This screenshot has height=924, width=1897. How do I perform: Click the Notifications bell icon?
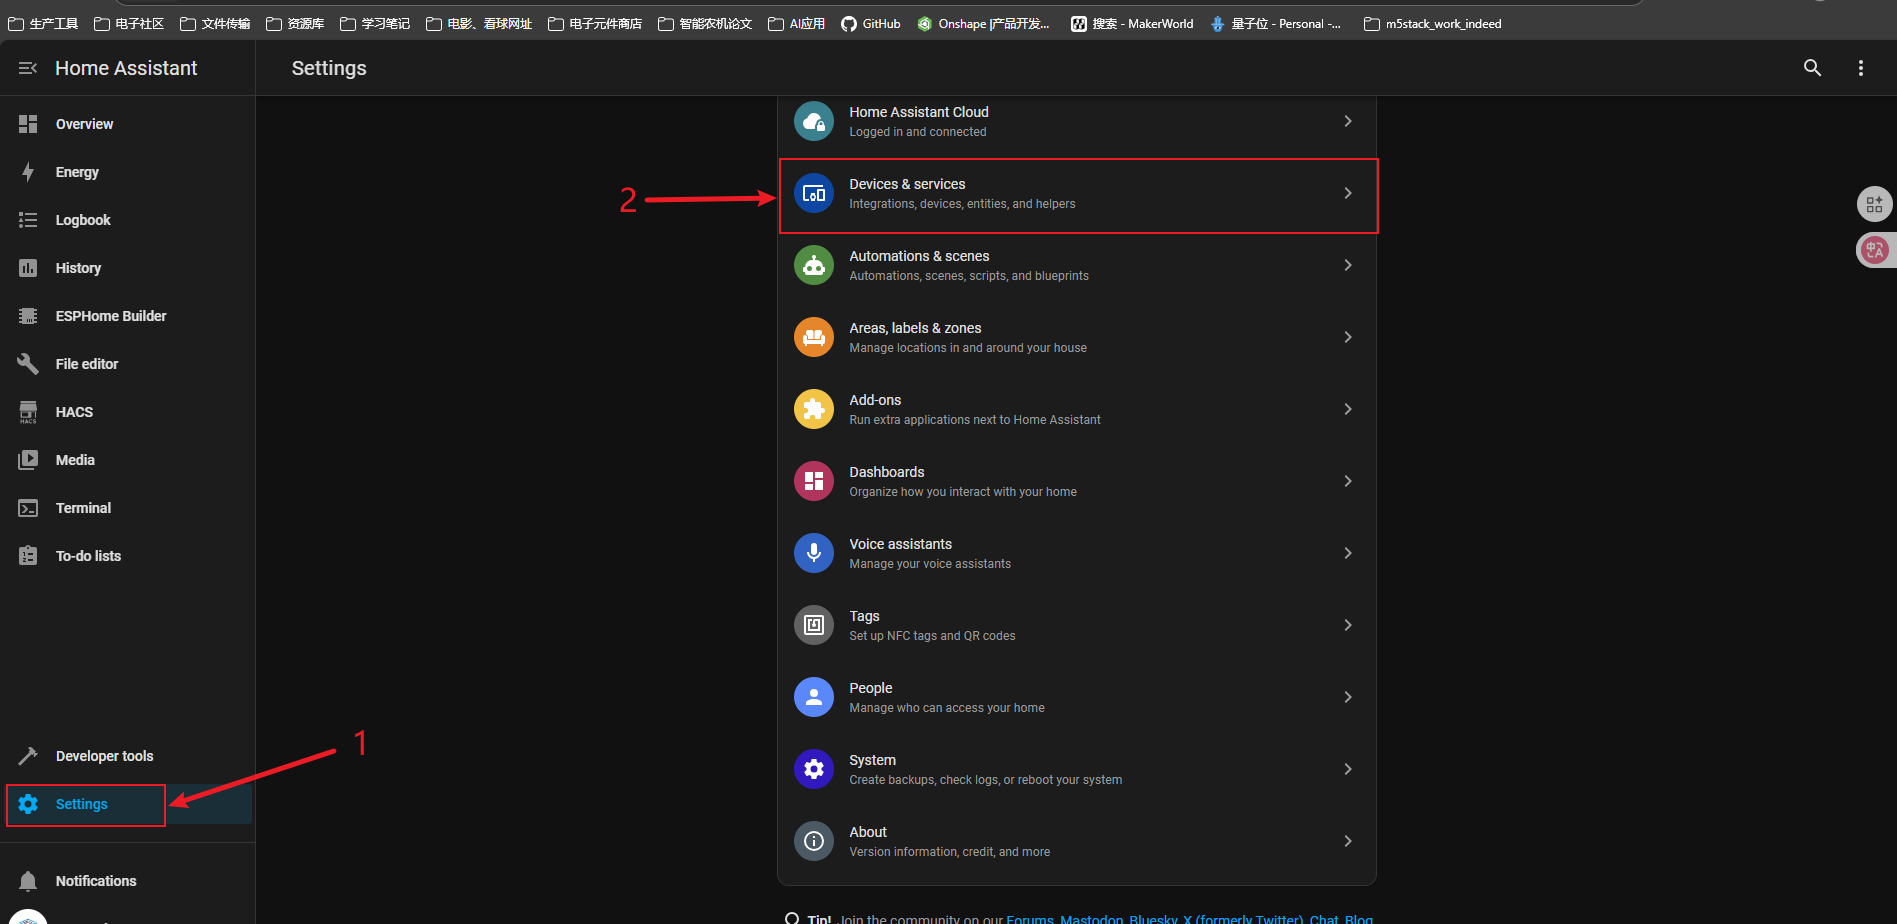[28, 881]
